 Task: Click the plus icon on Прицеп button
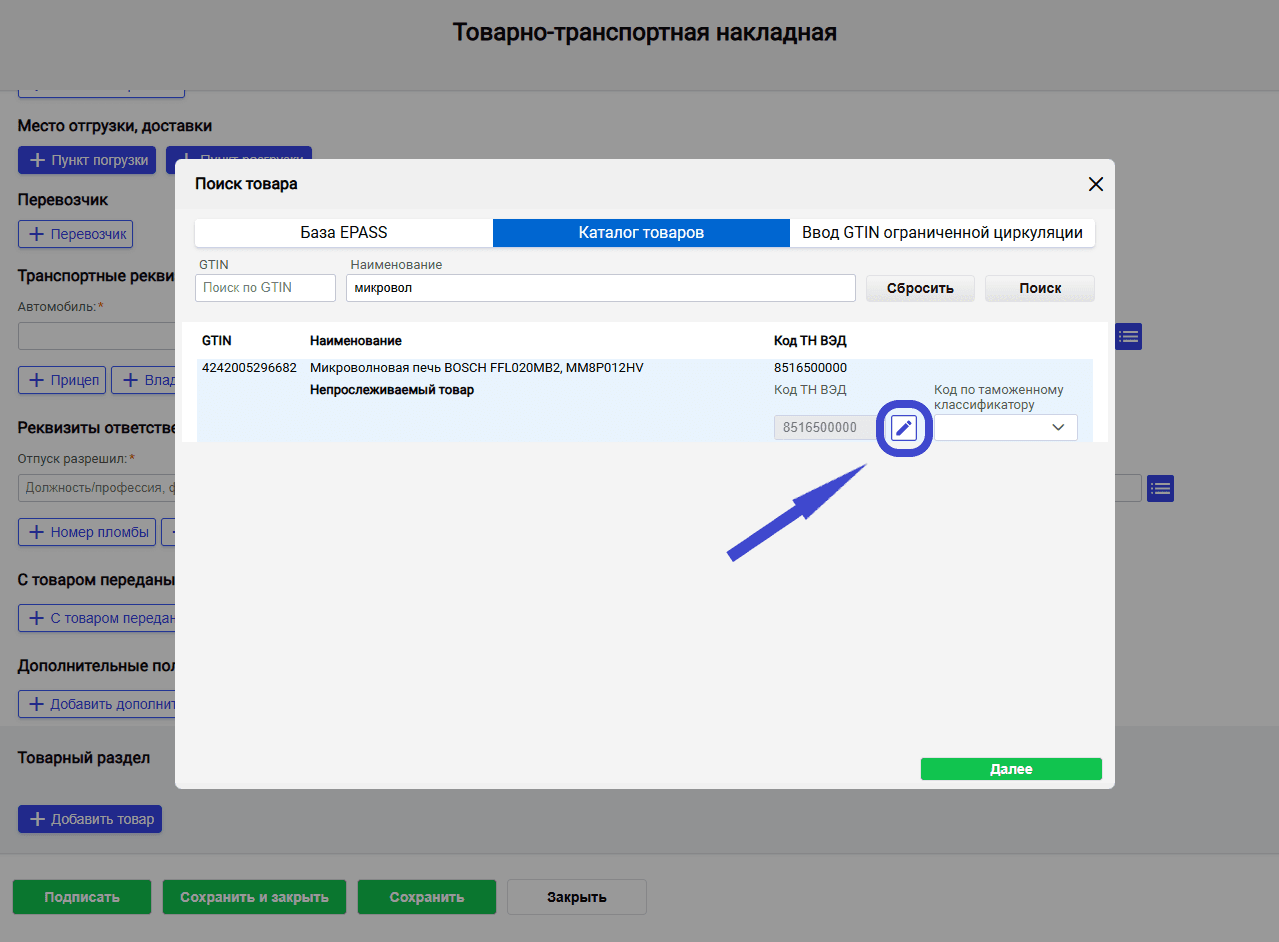tap(35, 380)
